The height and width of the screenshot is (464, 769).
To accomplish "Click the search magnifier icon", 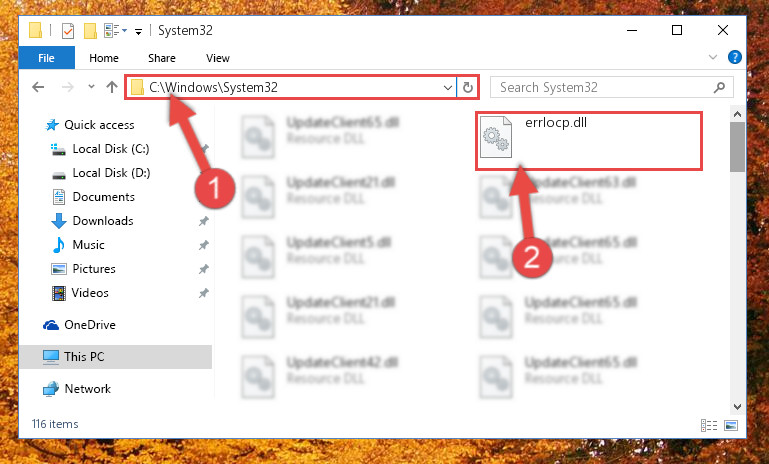I will [x=719, y=87].
